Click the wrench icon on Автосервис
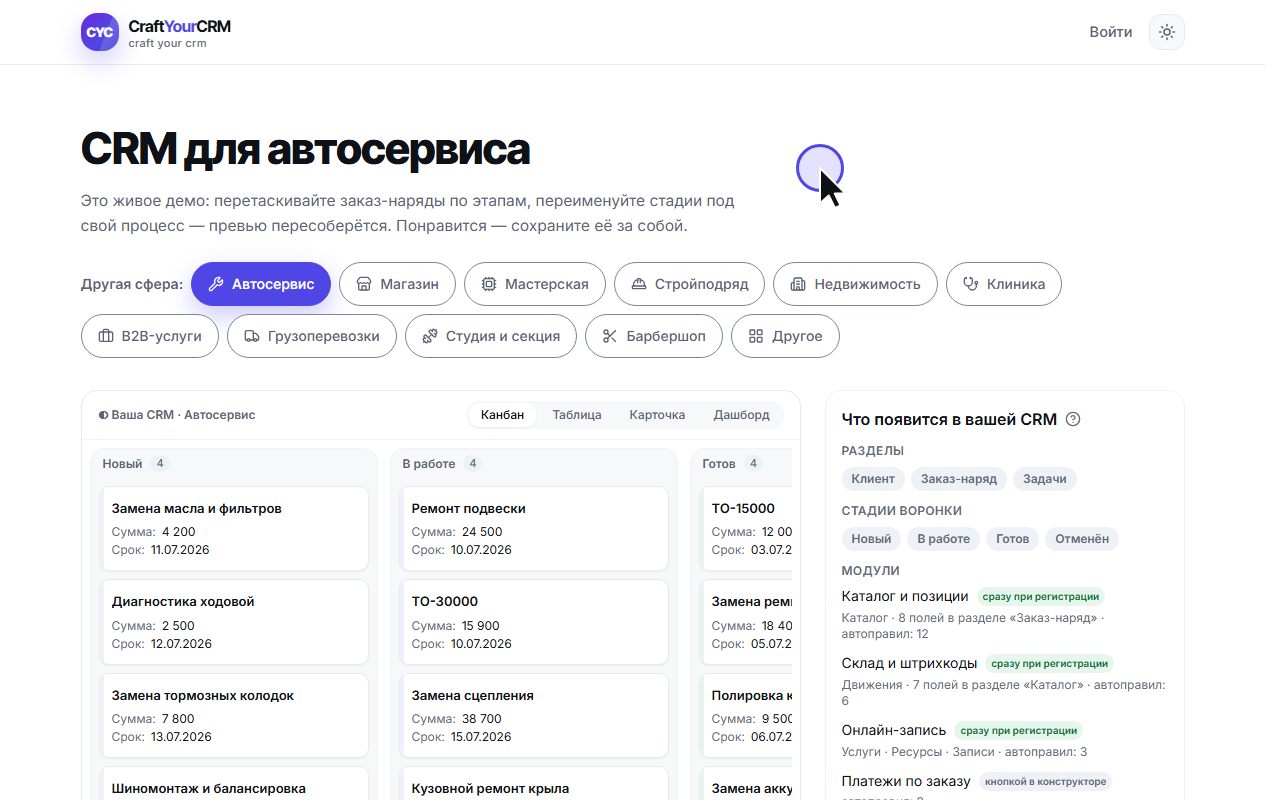The image size is (1280, 800). pyautogui.click(x=215, y=284)
